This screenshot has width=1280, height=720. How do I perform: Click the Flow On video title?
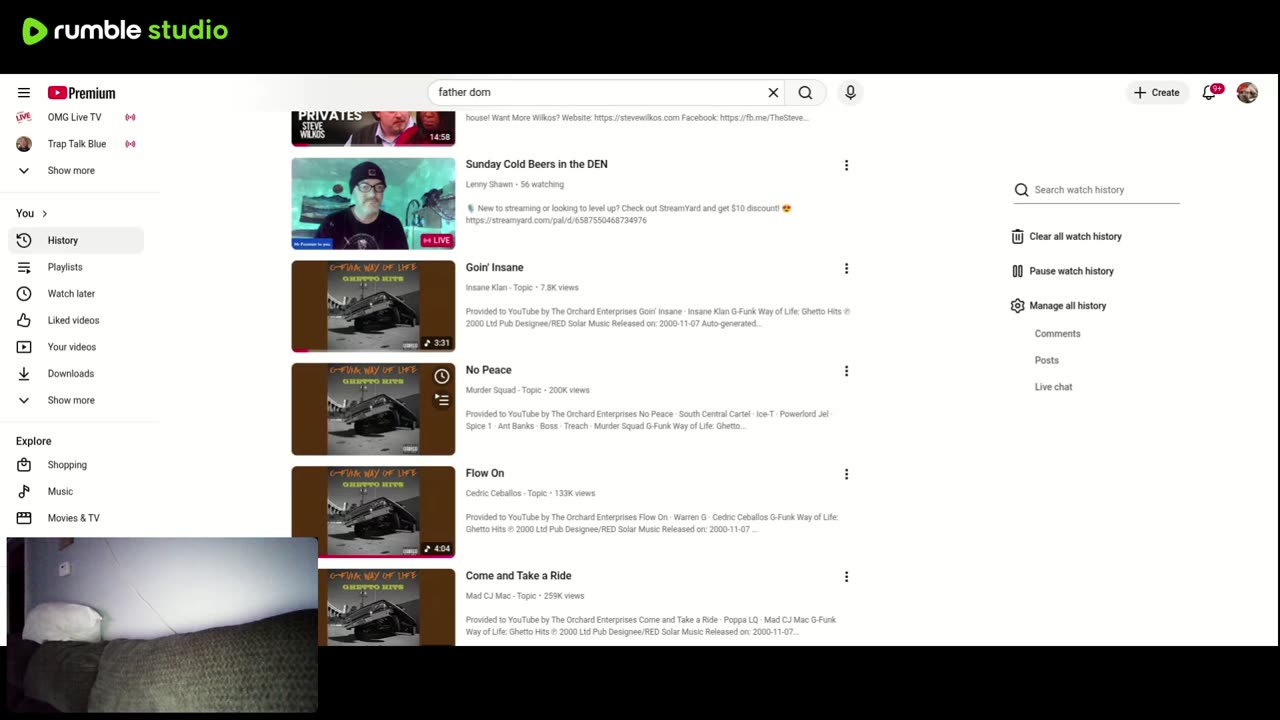[485, 473]
